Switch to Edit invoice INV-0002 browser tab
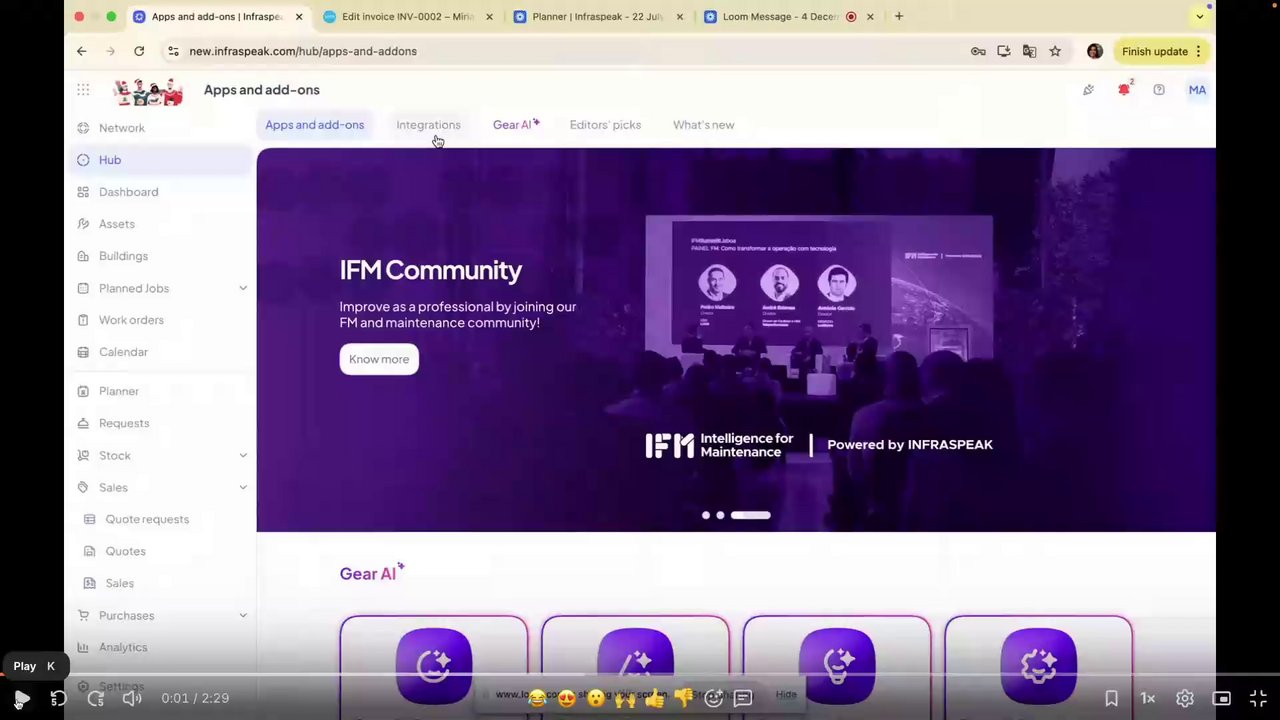The height and width of the screenshot is (720, 1280). (407, 17)
